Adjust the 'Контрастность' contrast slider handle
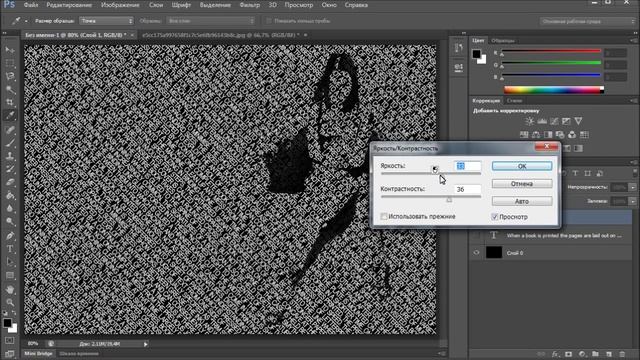The width and height of the screenshot is (640, 360). (x=449, y=200)
